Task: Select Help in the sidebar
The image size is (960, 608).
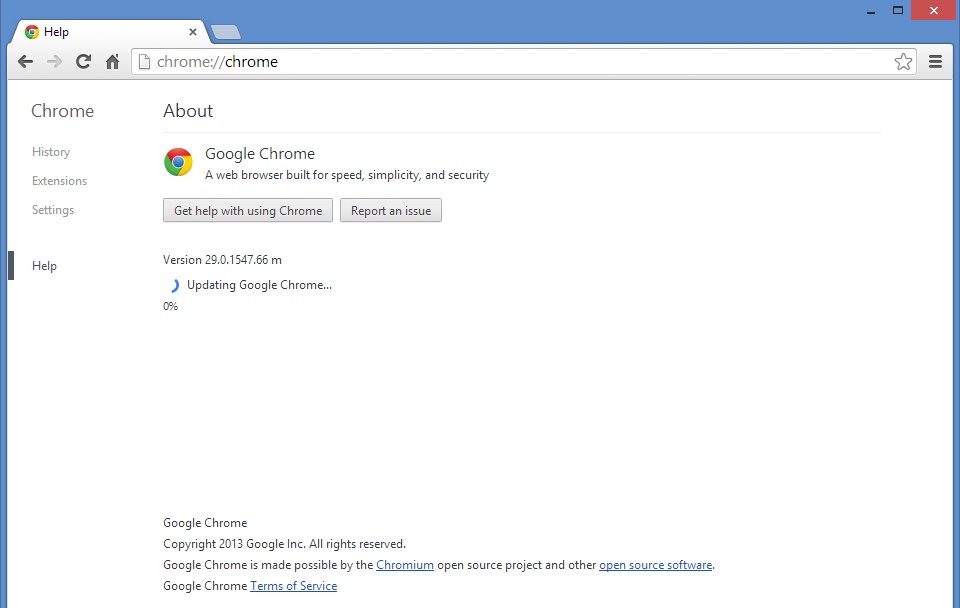Action: pos(44,266)
